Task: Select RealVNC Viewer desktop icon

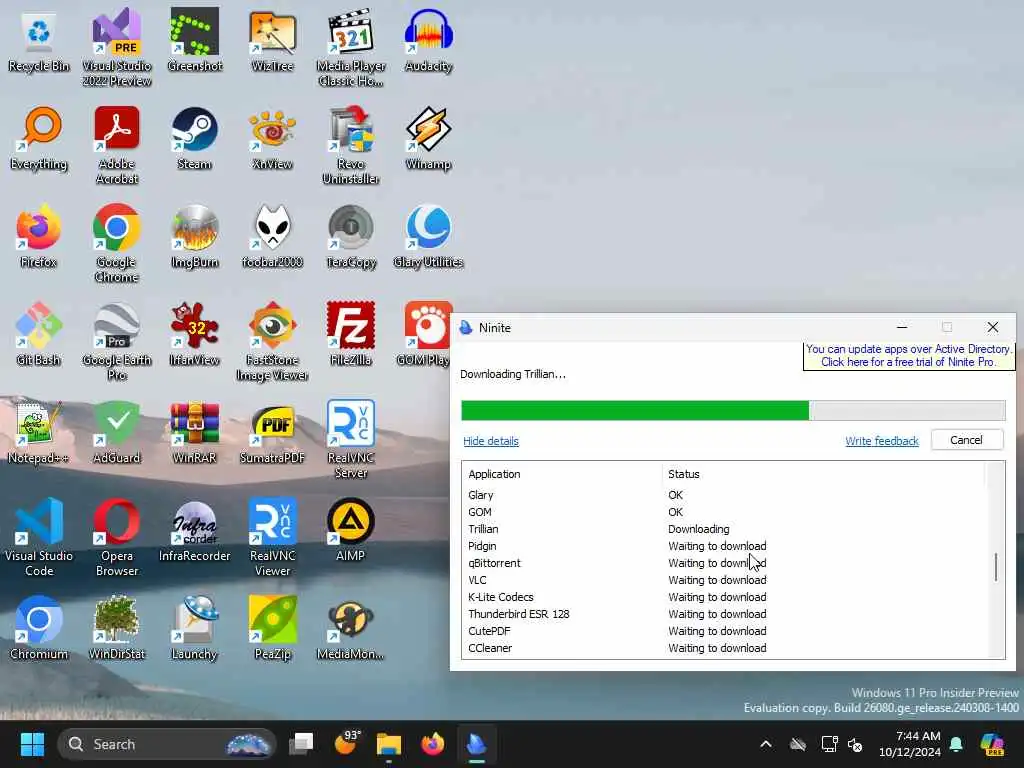Action: point(272,538)
